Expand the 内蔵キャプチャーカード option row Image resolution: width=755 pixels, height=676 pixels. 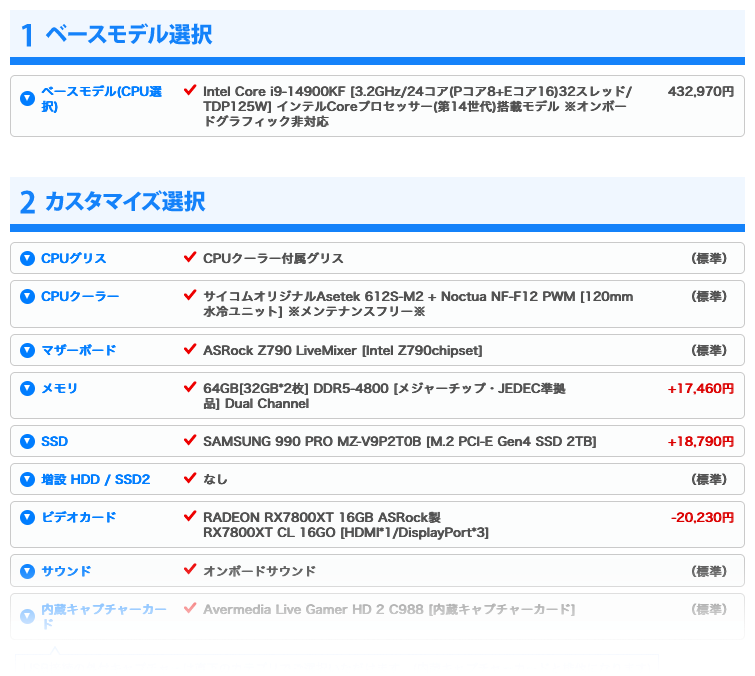coord(377,617)
